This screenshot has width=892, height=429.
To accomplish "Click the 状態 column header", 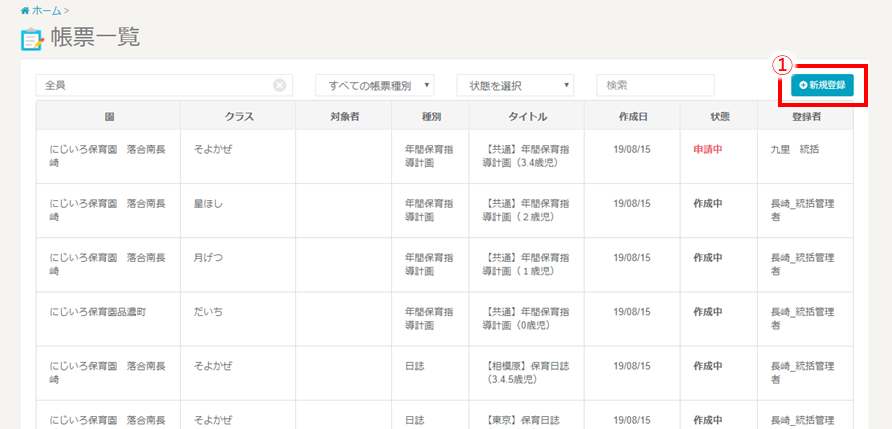I will (x=720, y=117).
